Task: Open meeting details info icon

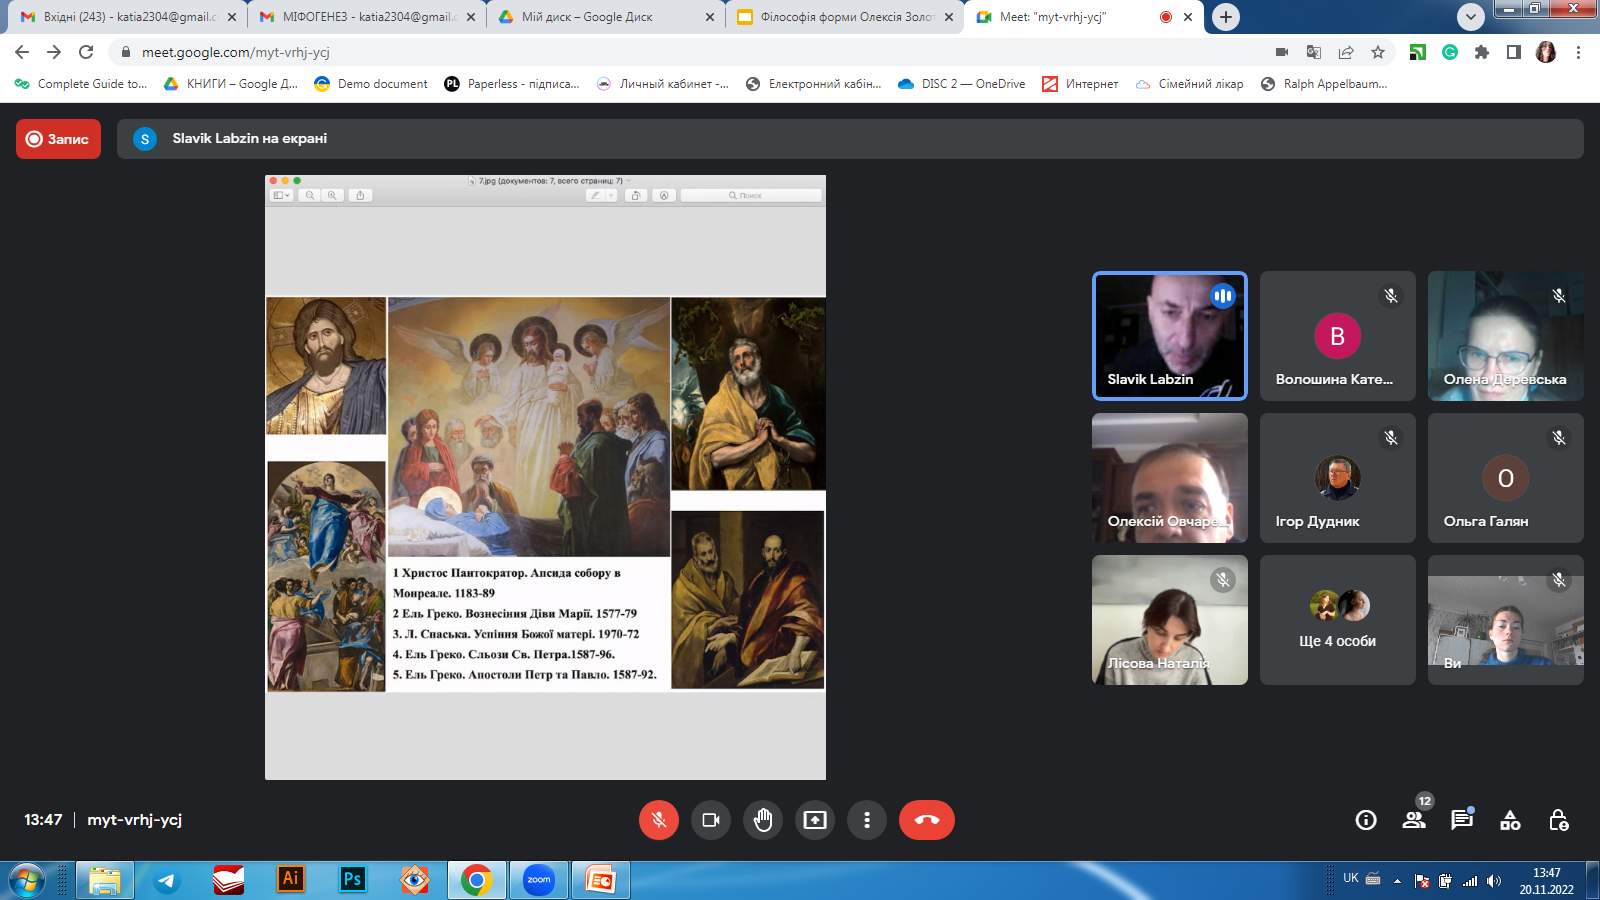Action: [1366, 820]
